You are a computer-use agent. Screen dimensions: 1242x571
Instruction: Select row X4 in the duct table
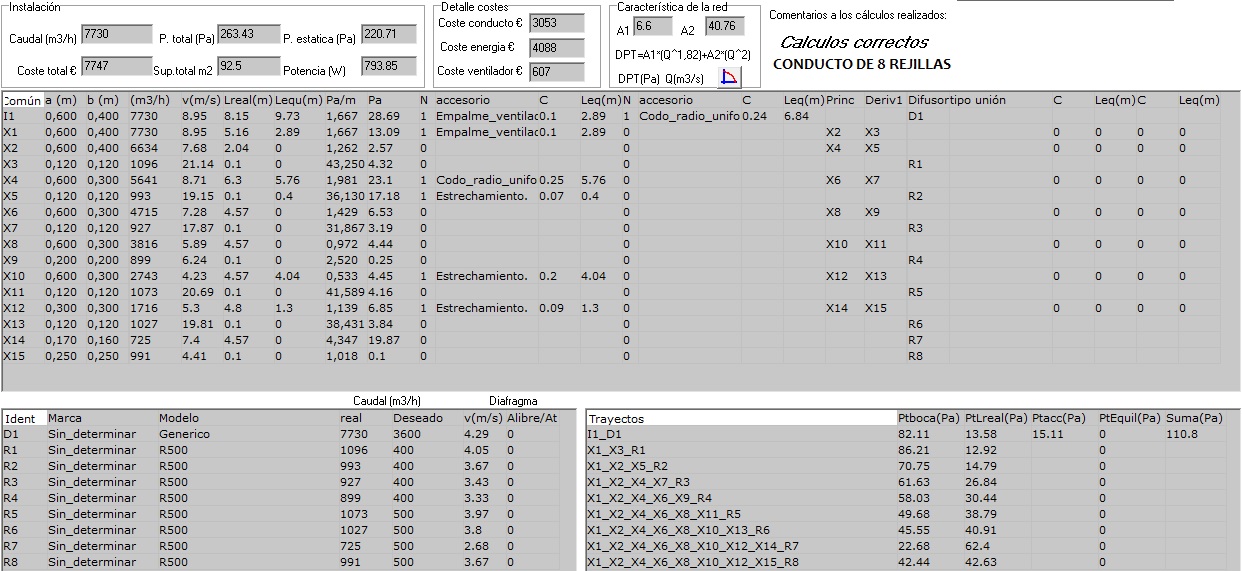(x=12, y=180)
